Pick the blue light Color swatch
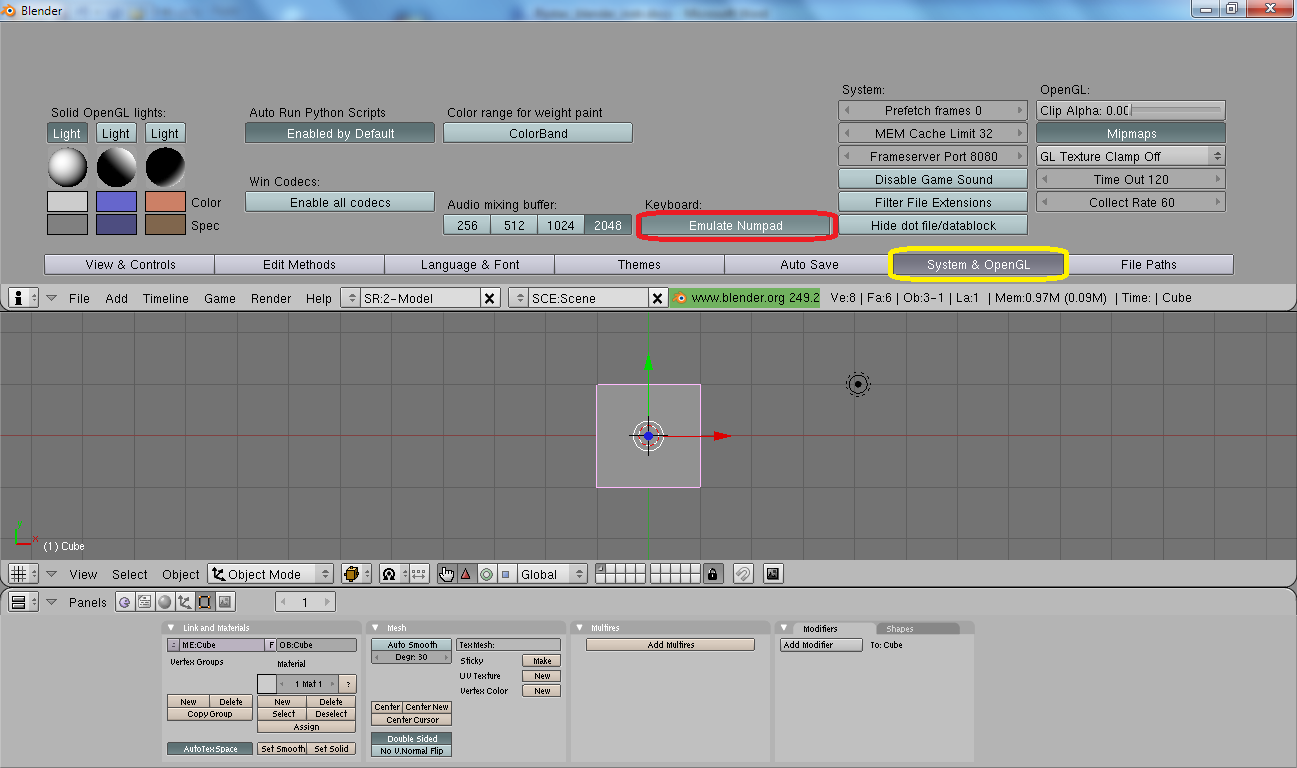Image resolution: width=1297 pixels, height=768 pixels. point(116,202)
